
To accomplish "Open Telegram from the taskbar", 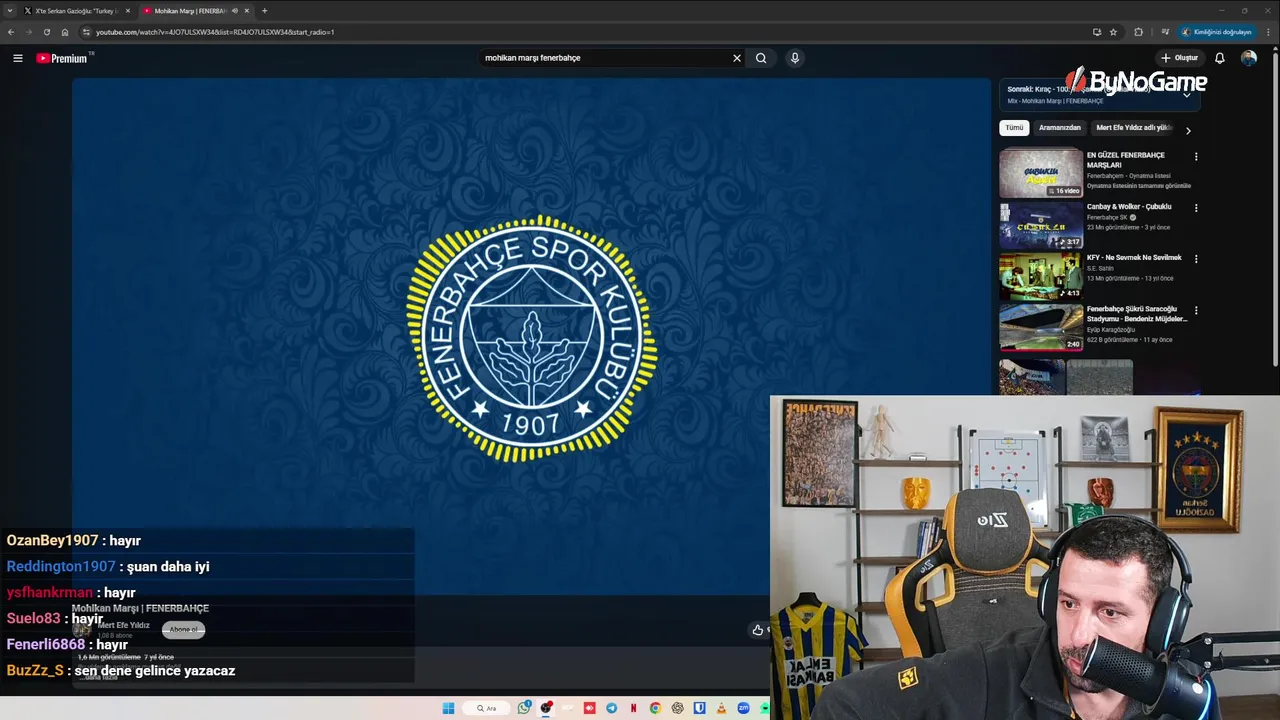I will pyautogui.click(x=611, y=708).
